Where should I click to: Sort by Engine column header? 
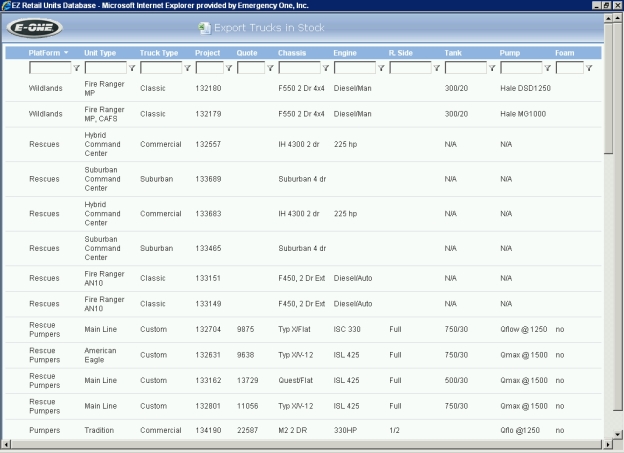pyautogui.click(x=345, y=53)
